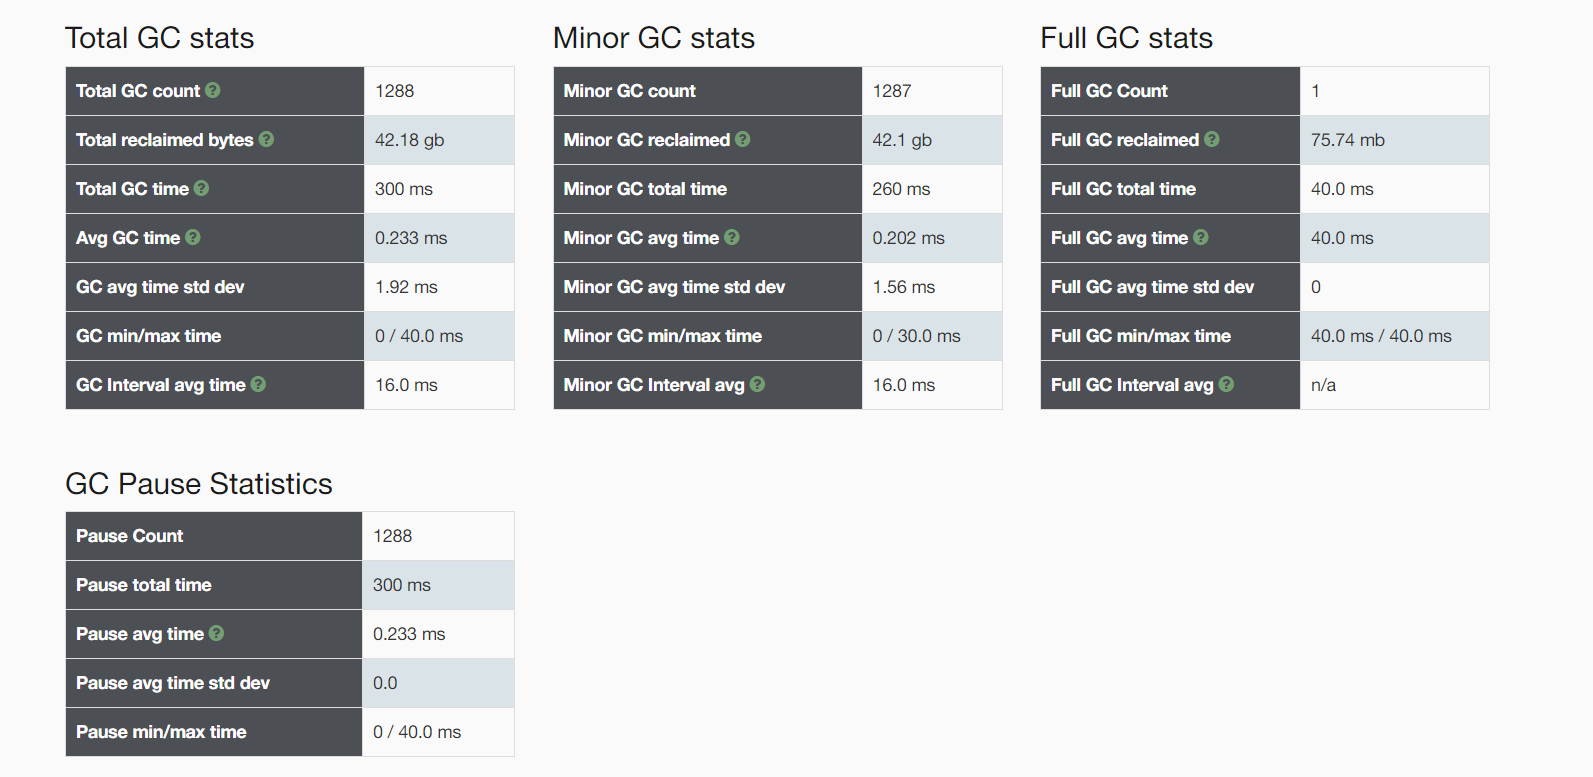Screen dimensions: 1593x777
Task: Click the GC Pause Statistics heading
Action: 199,484
